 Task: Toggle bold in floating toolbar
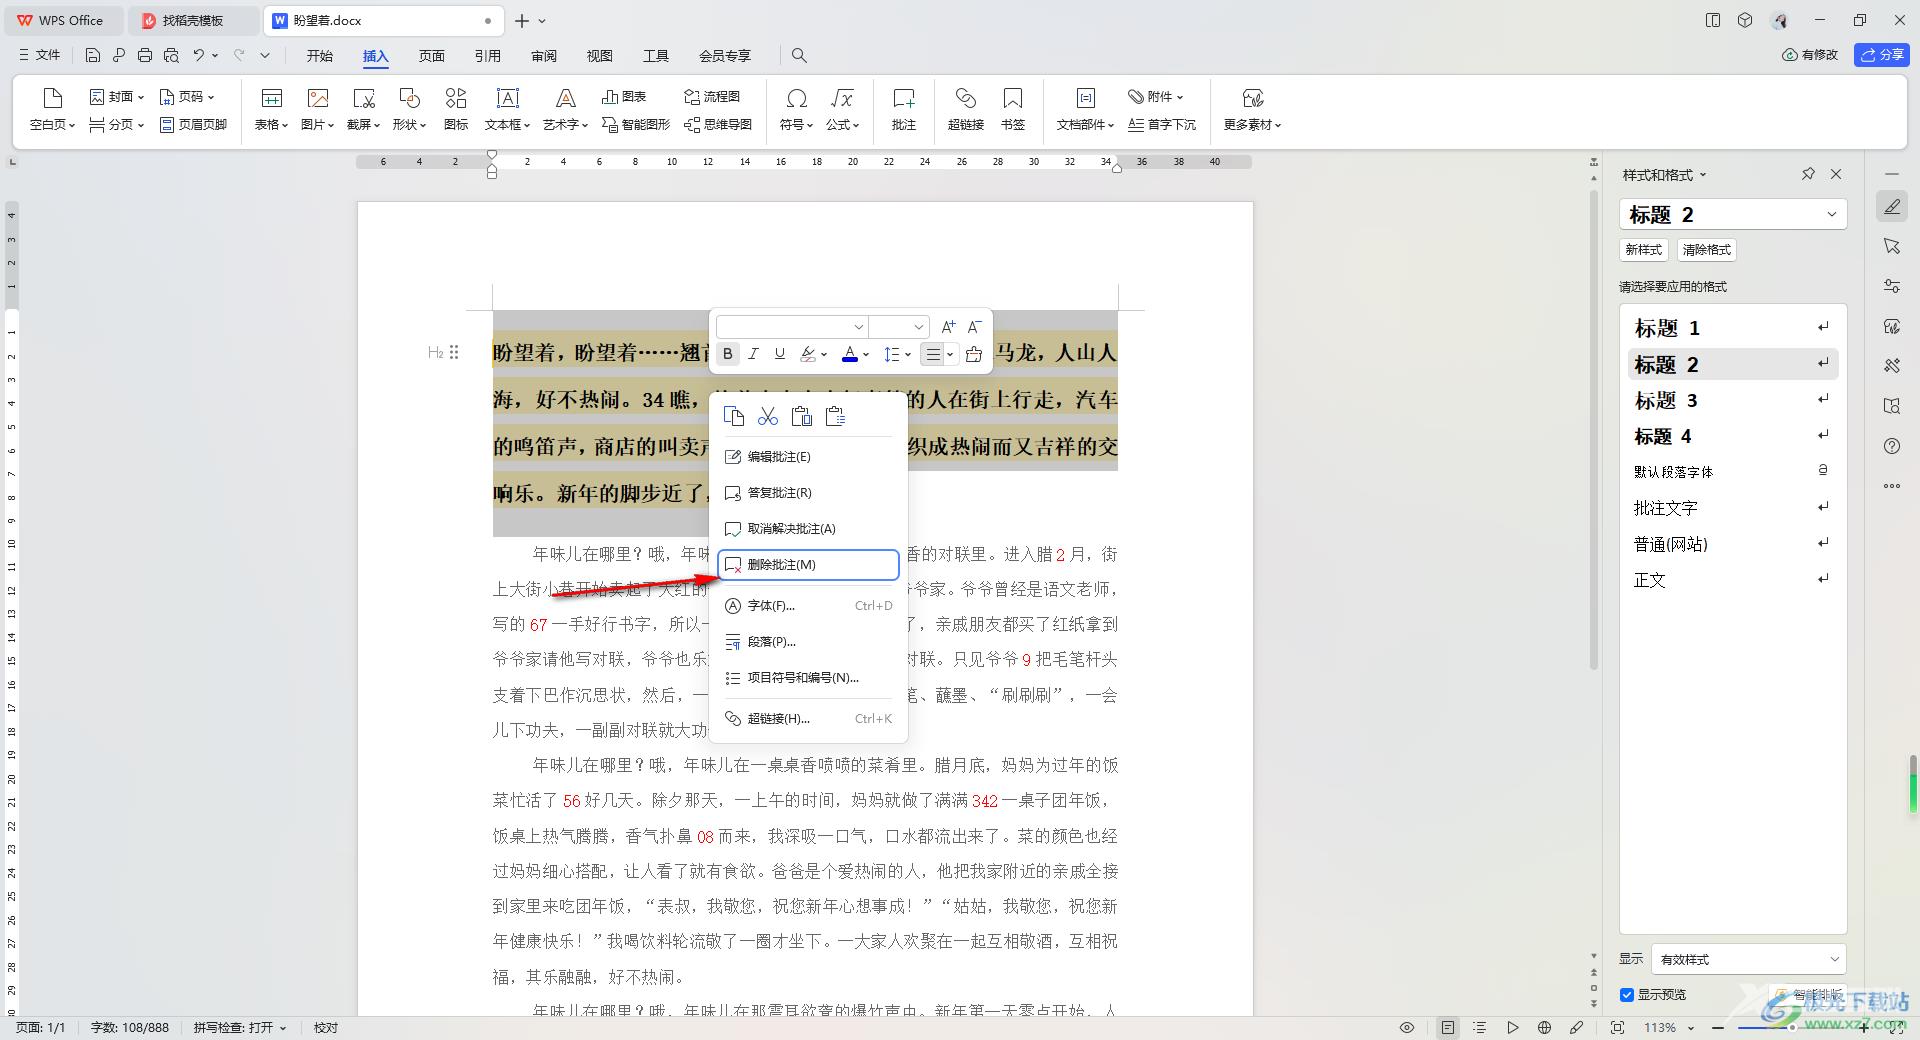click(x=728, y=354)
